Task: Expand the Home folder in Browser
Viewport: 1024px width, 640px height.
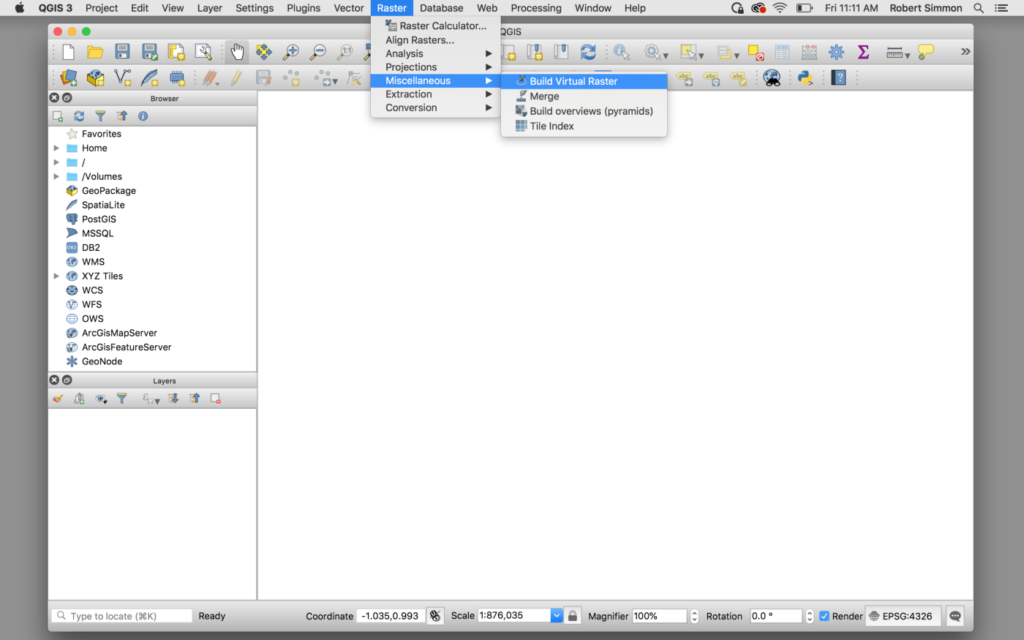Action: coord(57,148)
